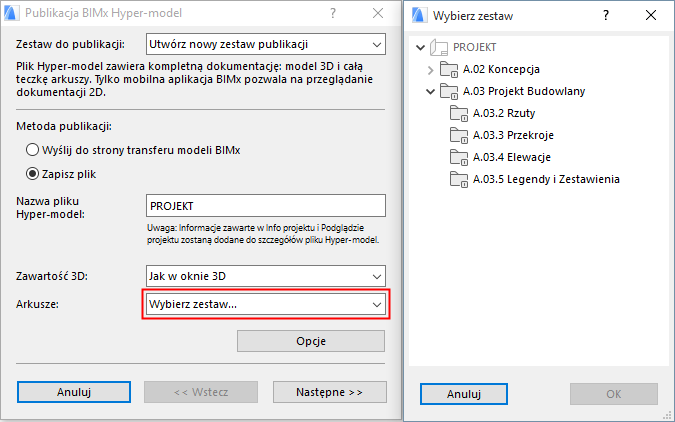Click the A.03.4 Elewacje folder icon
Viewport: 675px width, 422px height.
pyautogui.click(x=458, y=157)
